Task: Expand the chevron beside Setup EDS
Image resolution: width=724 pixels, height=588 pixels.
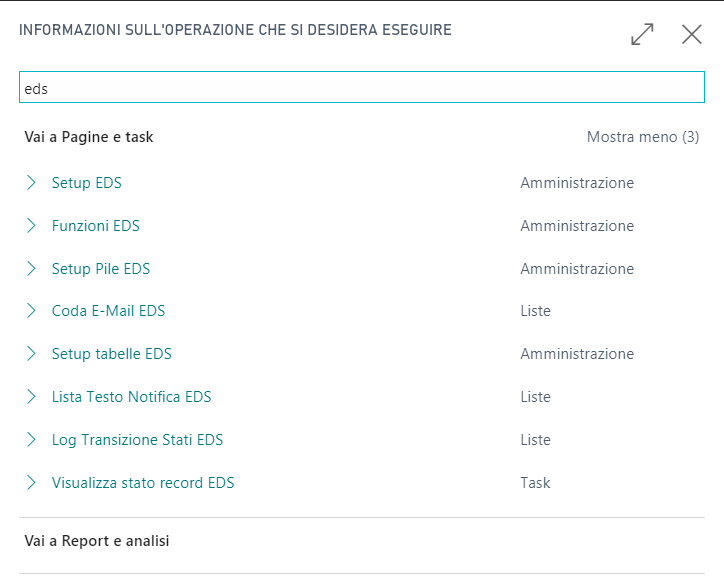Action: point(31,183)
